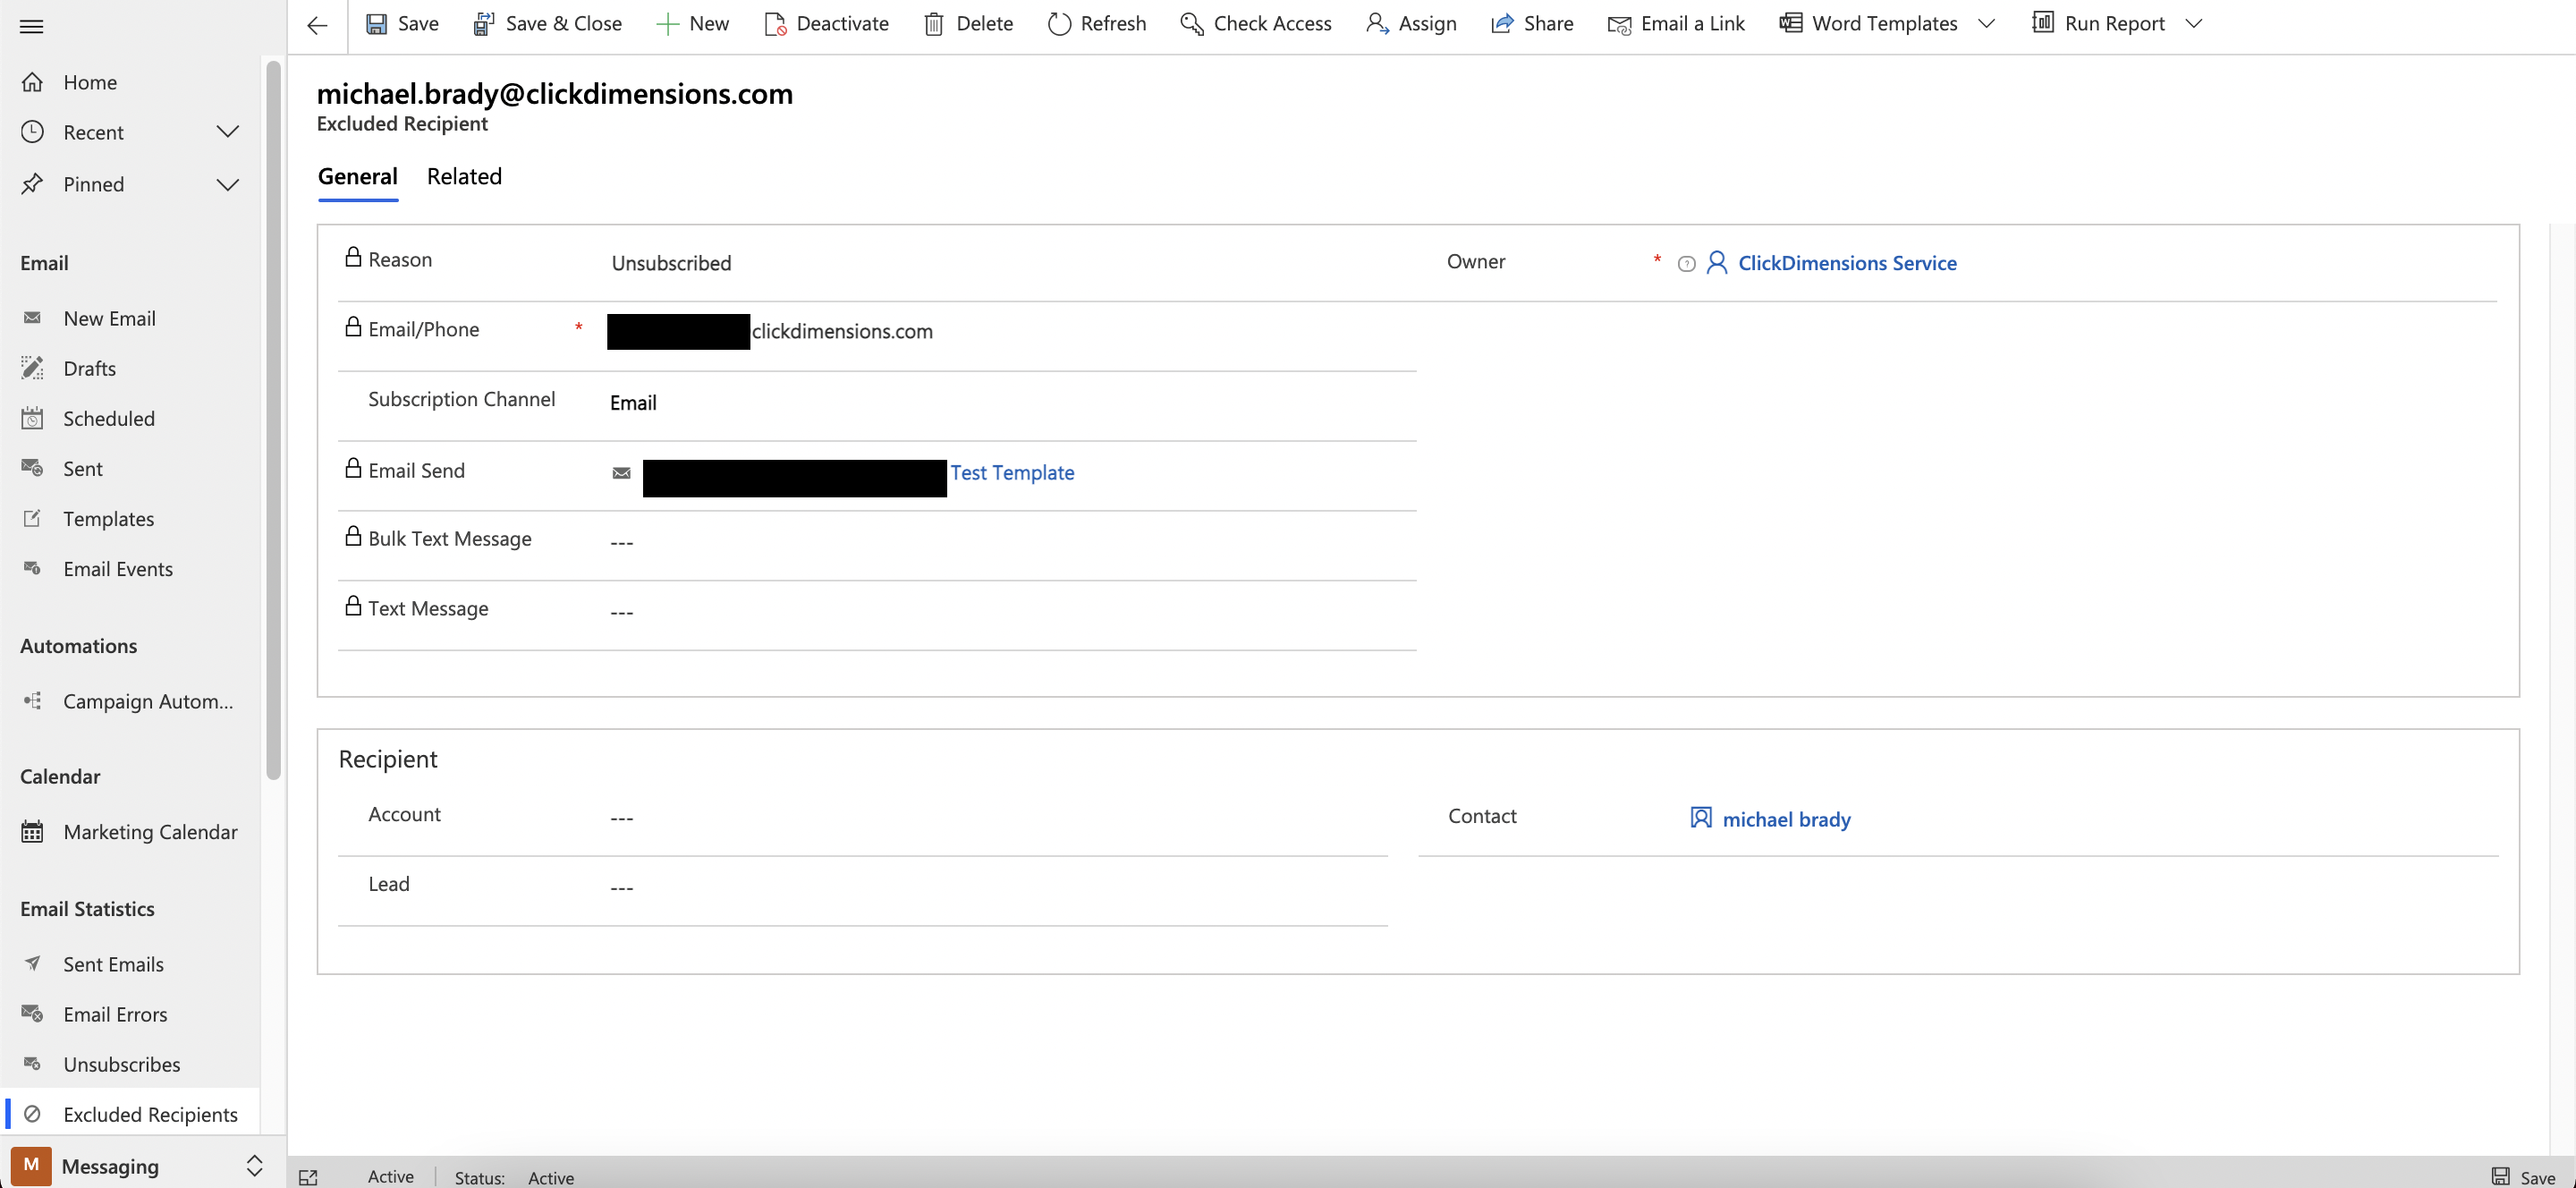Click the Messaging M app tile
Image resolution: width=2576 pixels, height=1188 pixels.
tap(31, 1165)
